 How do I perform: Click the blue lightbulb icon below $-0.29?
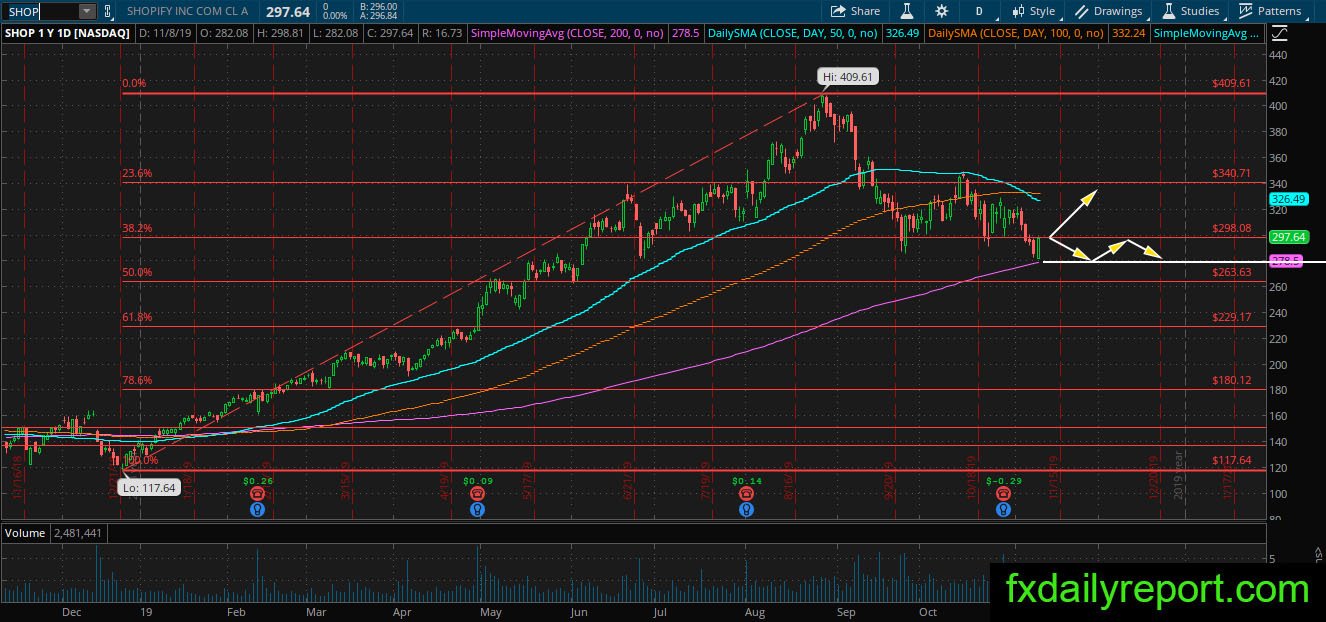pyautogui.click(x=1003, y=509)
